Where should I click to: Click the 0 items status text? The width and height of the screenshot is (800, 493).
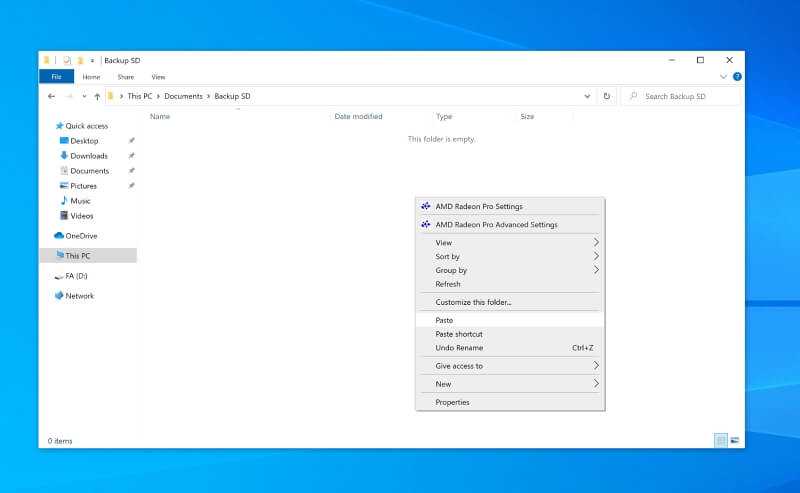coord(60,441)
